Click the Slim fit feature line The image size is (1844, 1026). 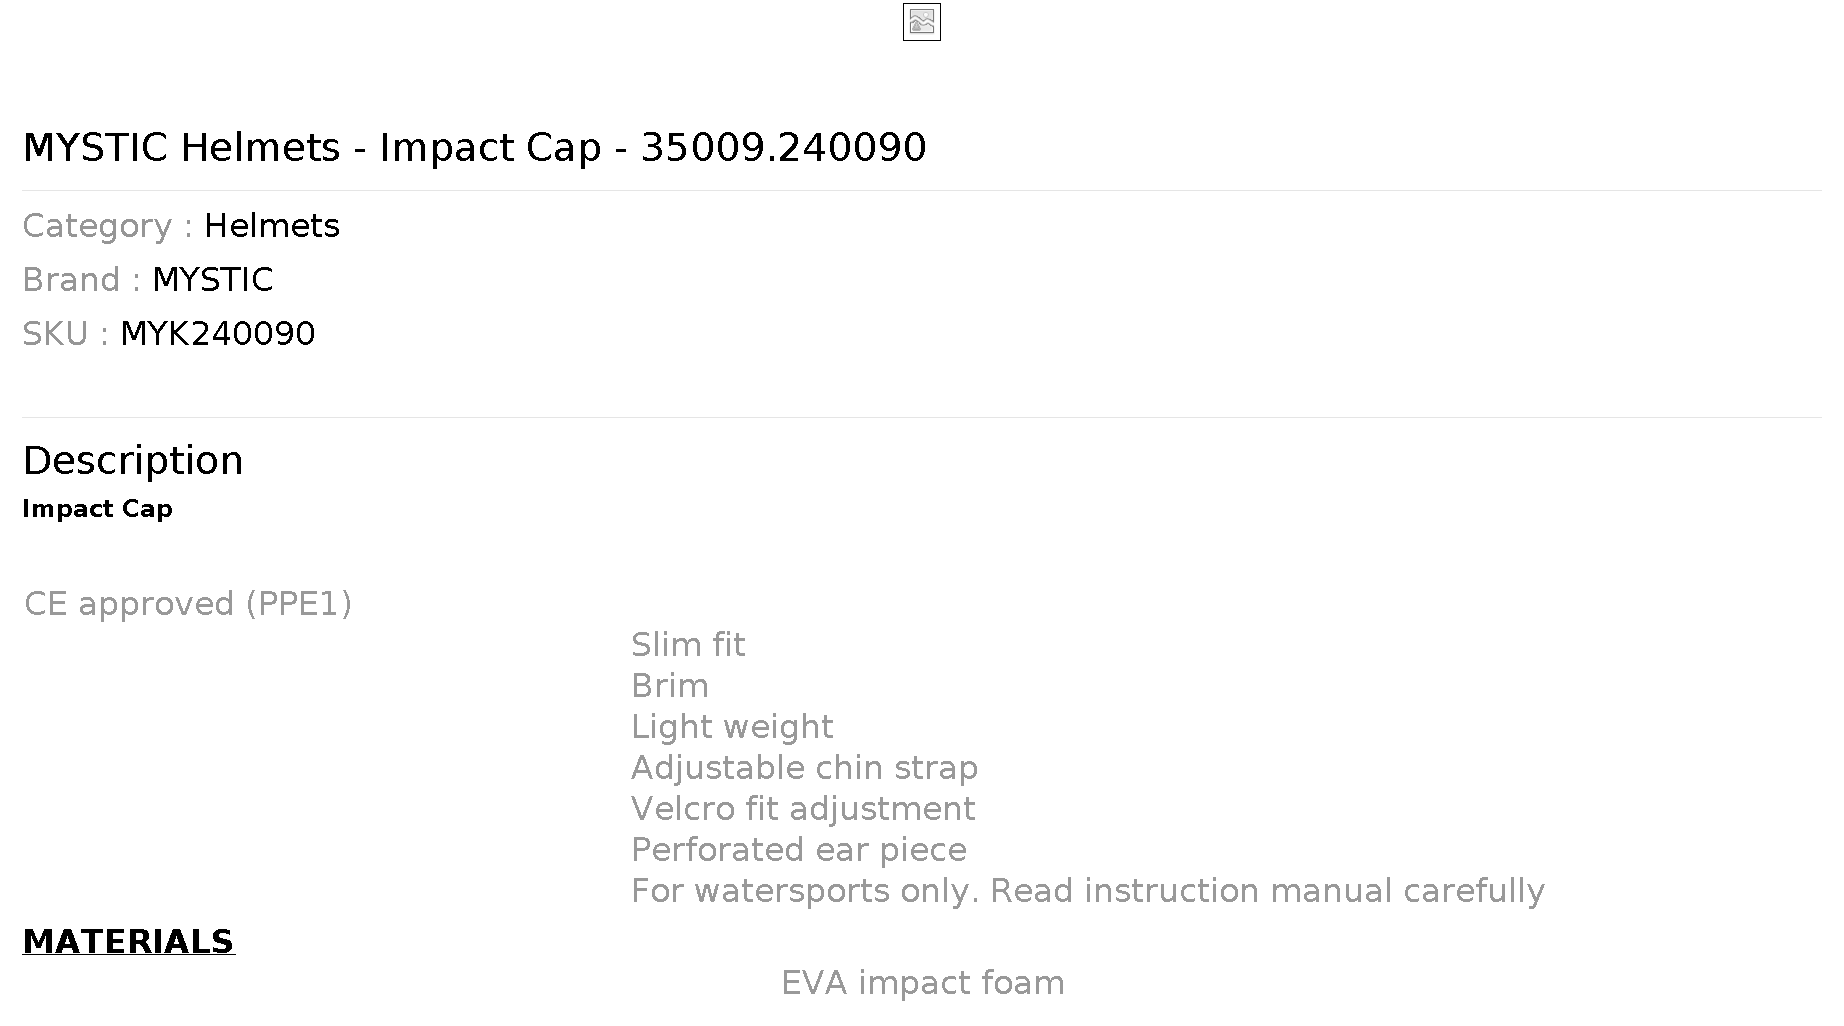coord(688,645)
